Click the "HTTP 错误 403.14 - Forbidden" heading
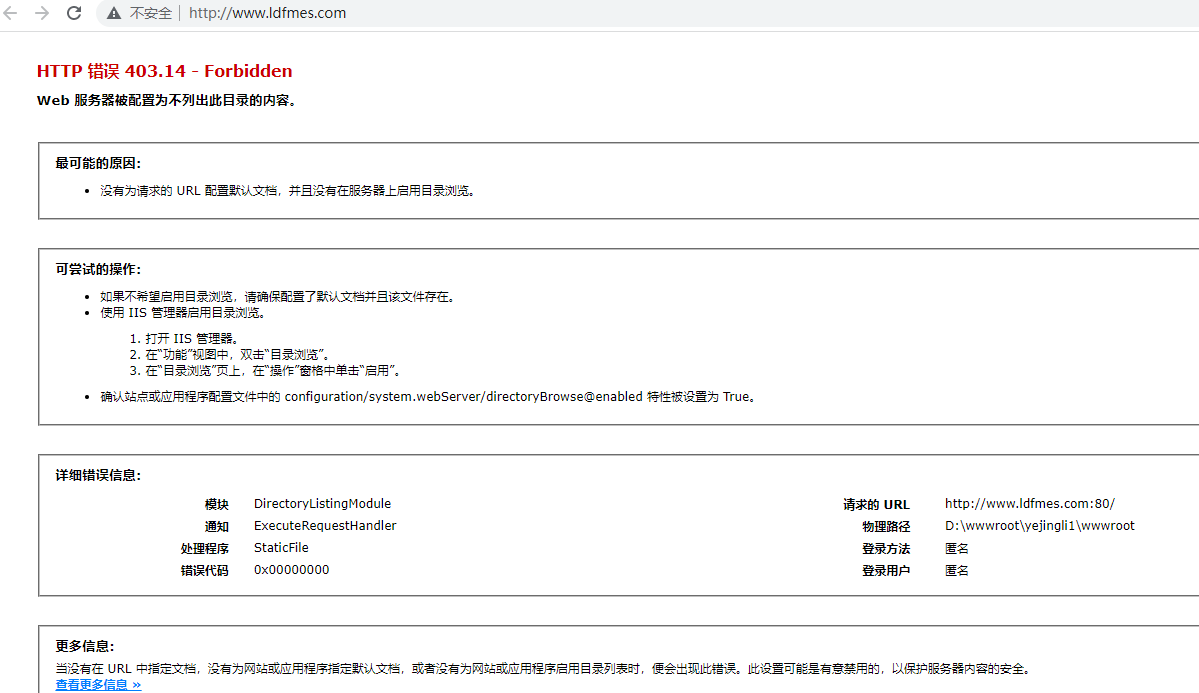This screenshot has height=693, width=1199. pyautogui.click(x=164, y=71)
